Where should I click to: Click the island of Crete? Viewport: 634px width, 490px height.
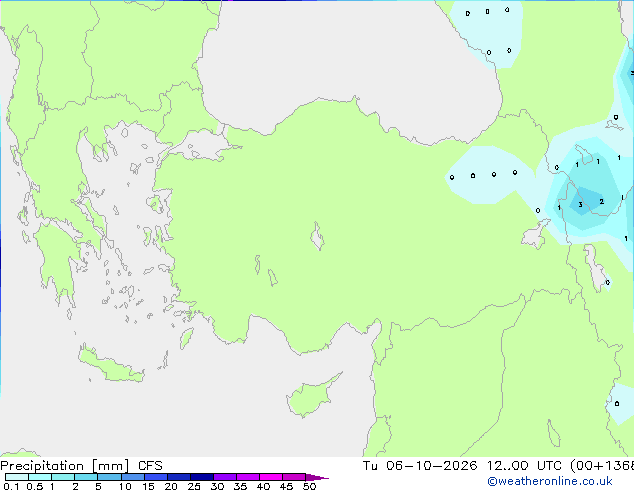110,365
